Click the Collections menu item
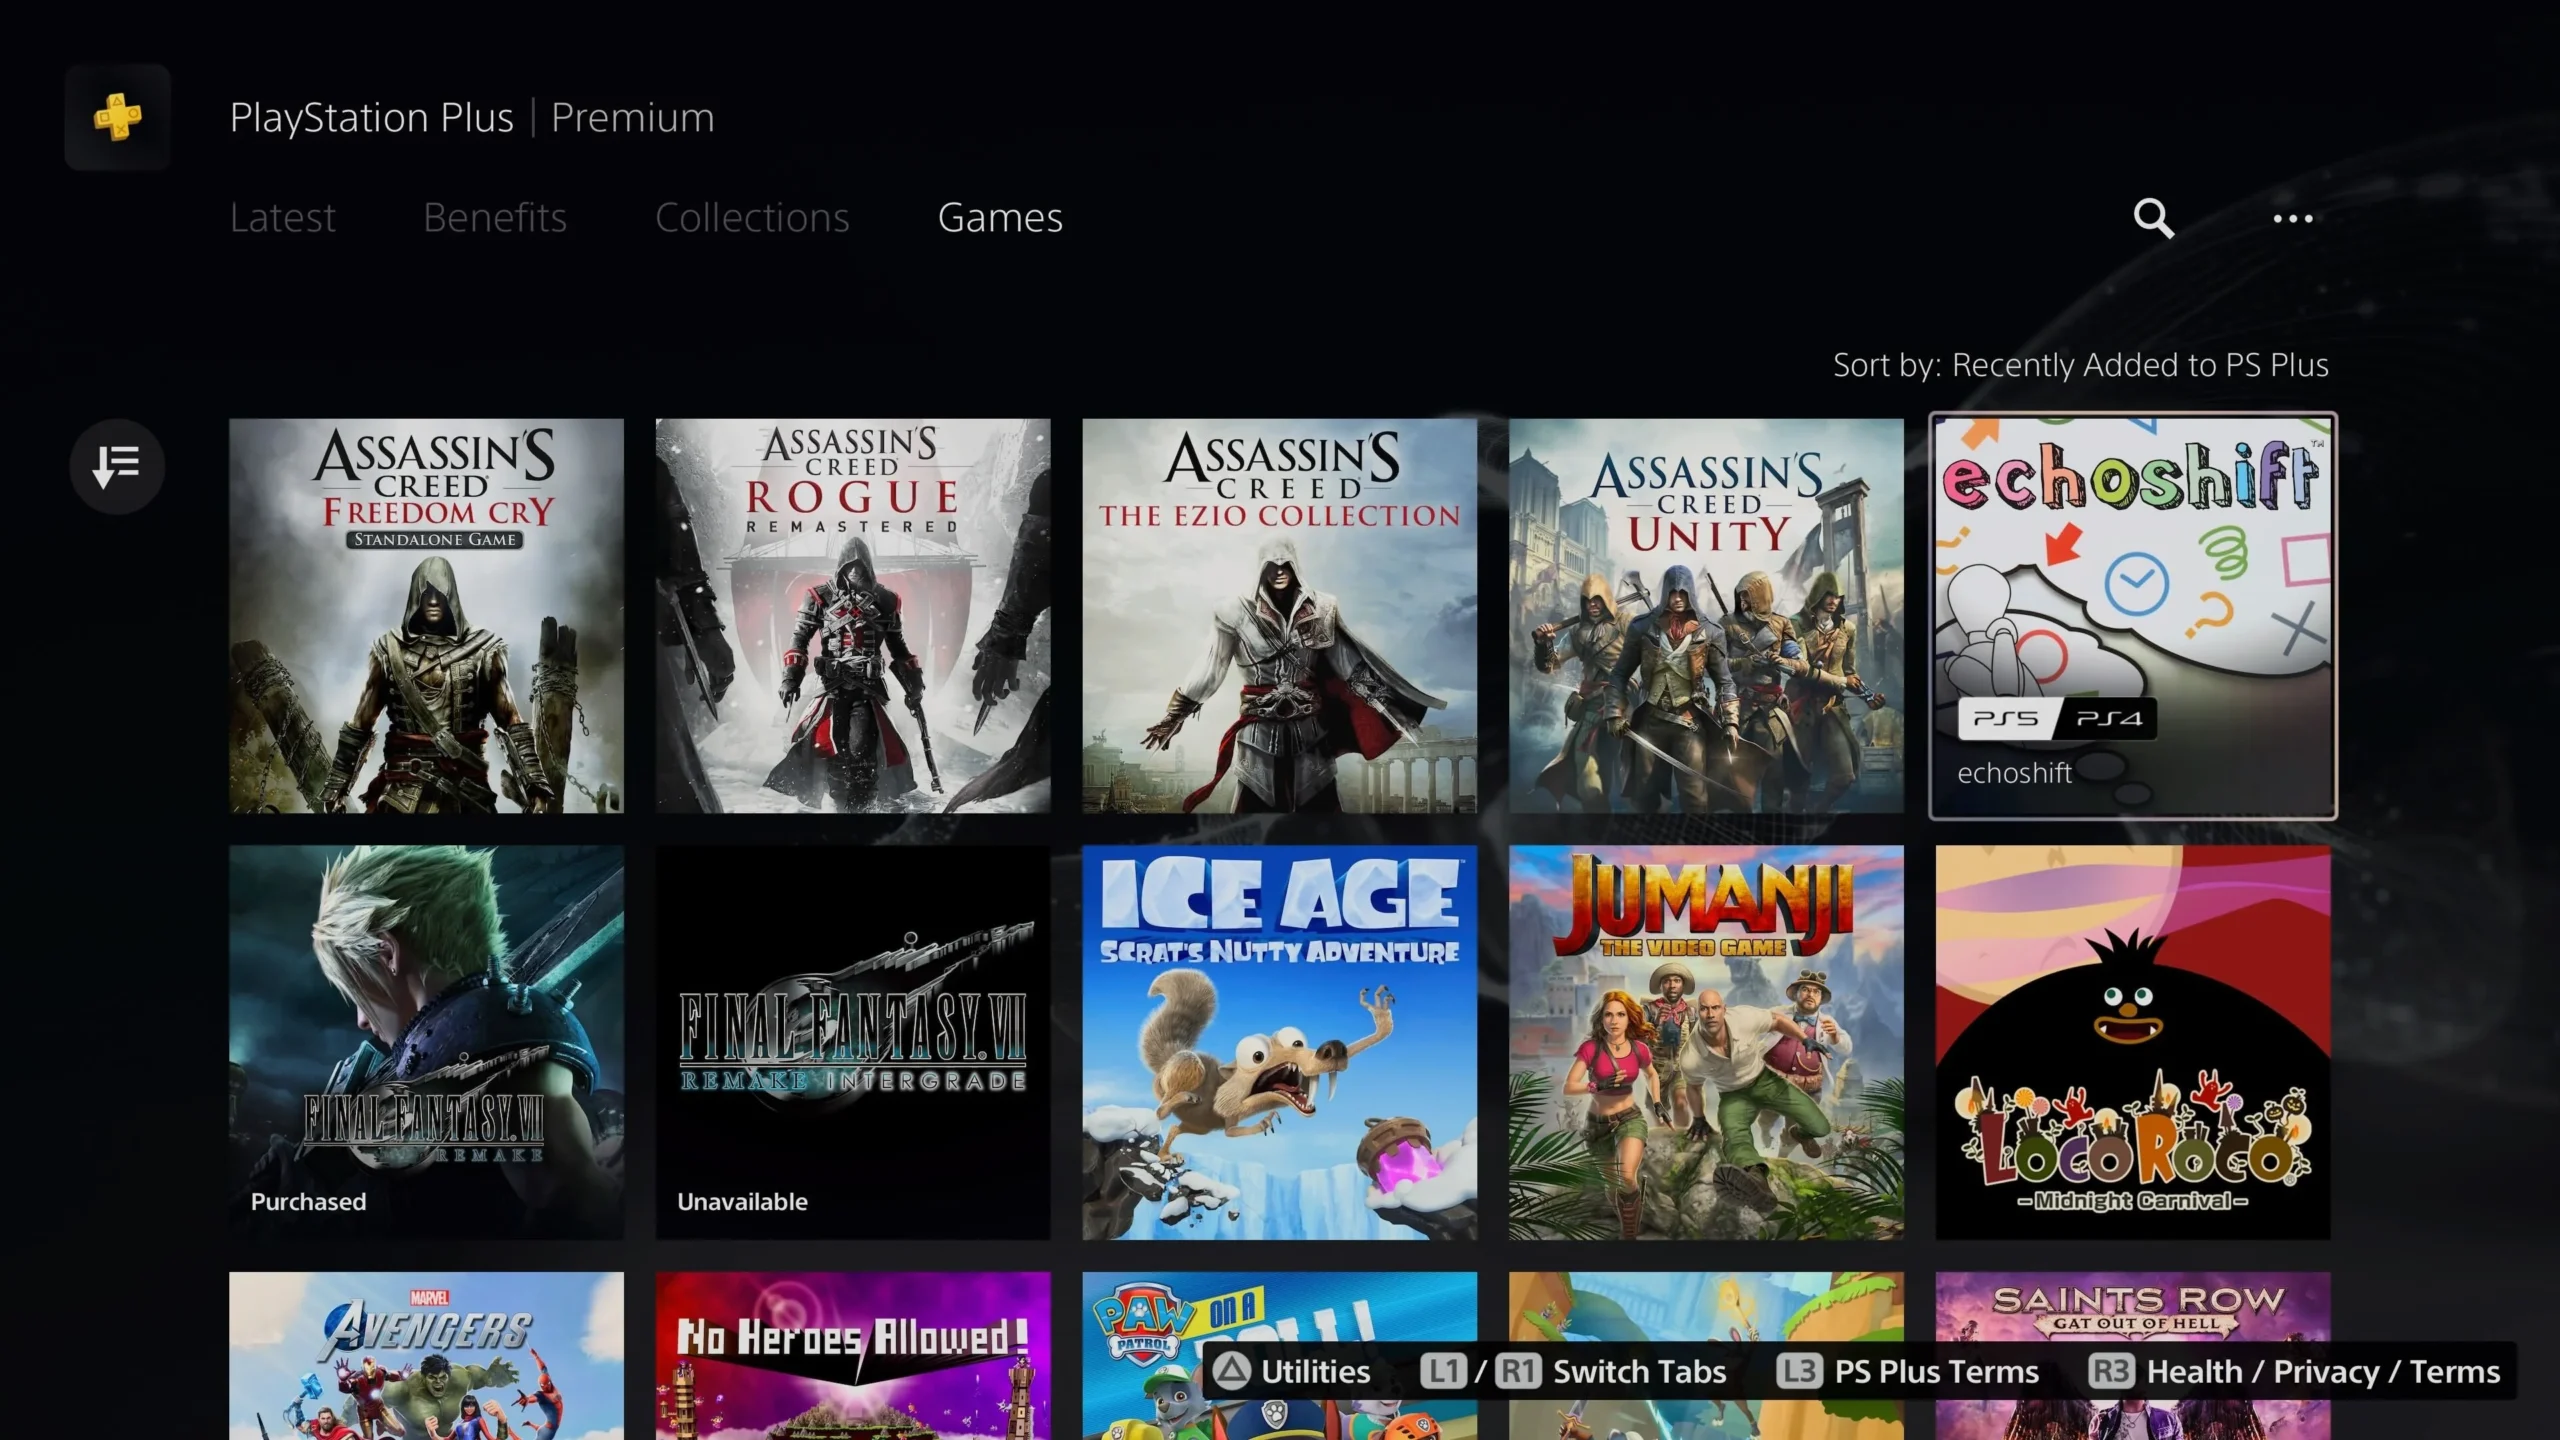Image resolution: width=2560 pixels, height=1440 pixels. [x=753, y=216]
